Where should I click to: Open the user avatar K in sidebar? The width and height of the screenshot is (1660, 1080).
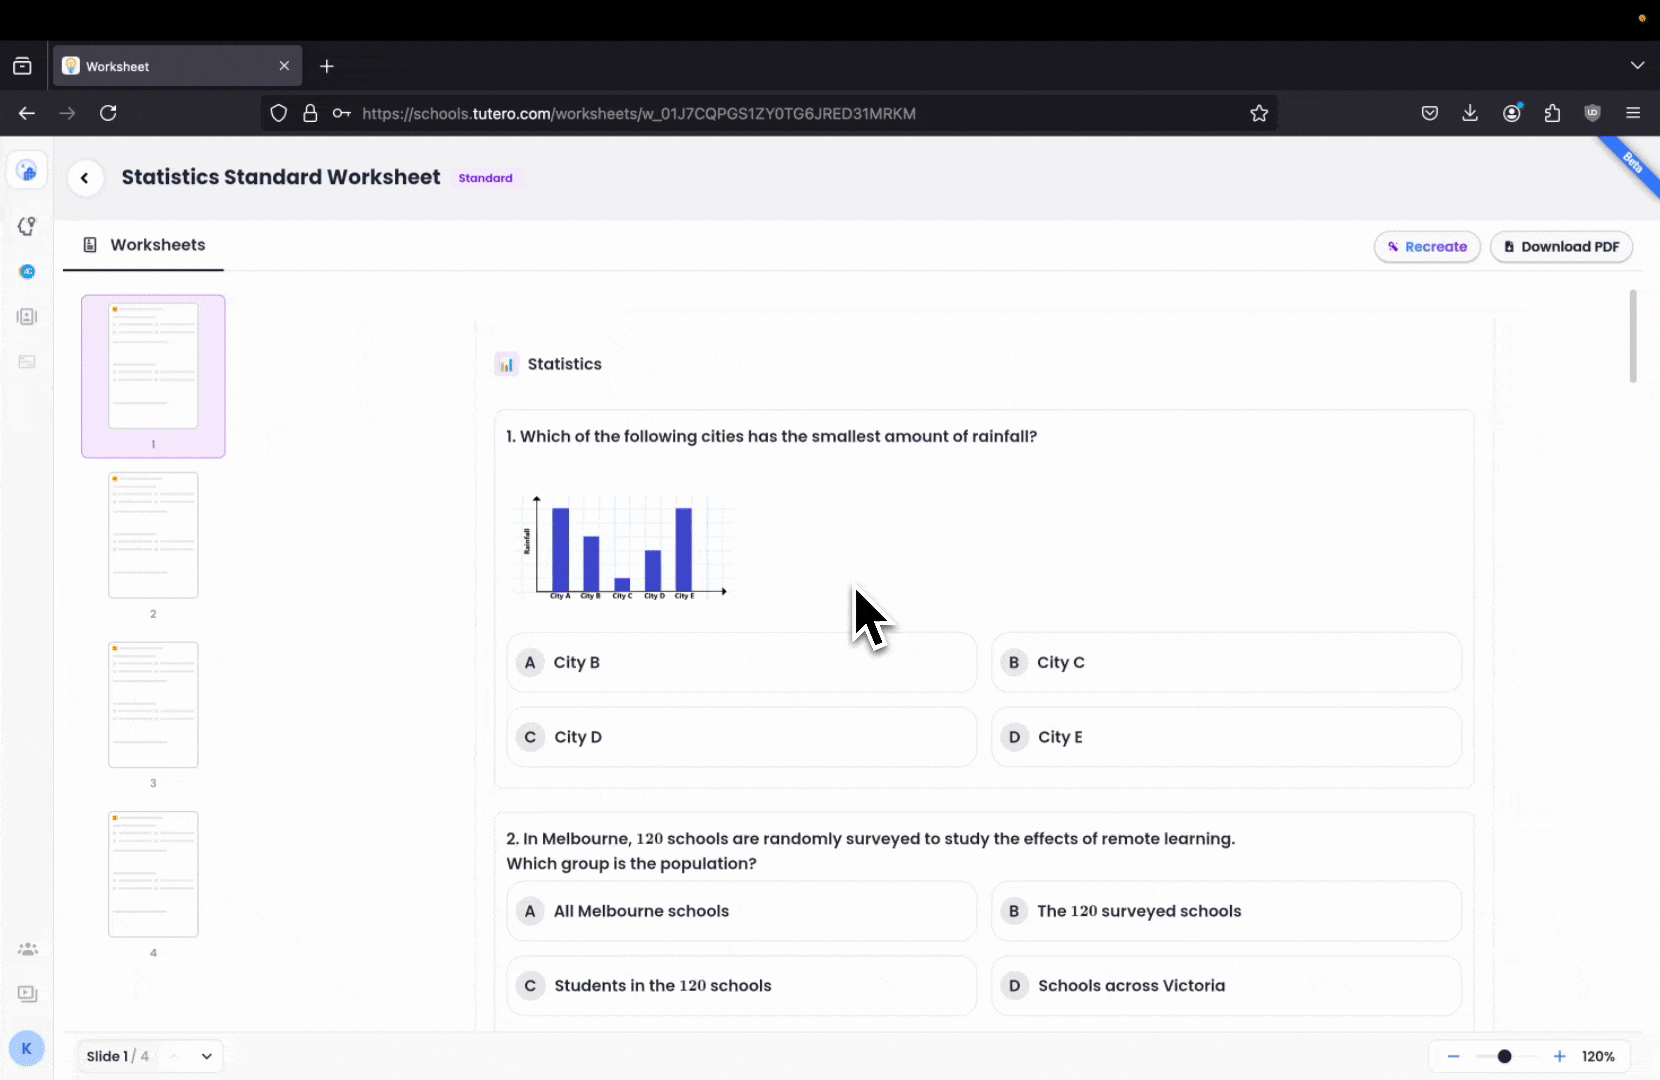pos(26,1048)
